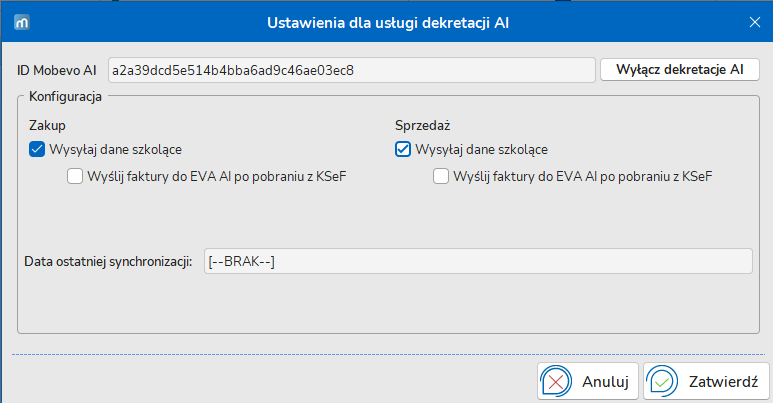Close the AI settings dialog window
This screenshot has width=773, height=403.
pyautogui.click(x=754, y=22)
